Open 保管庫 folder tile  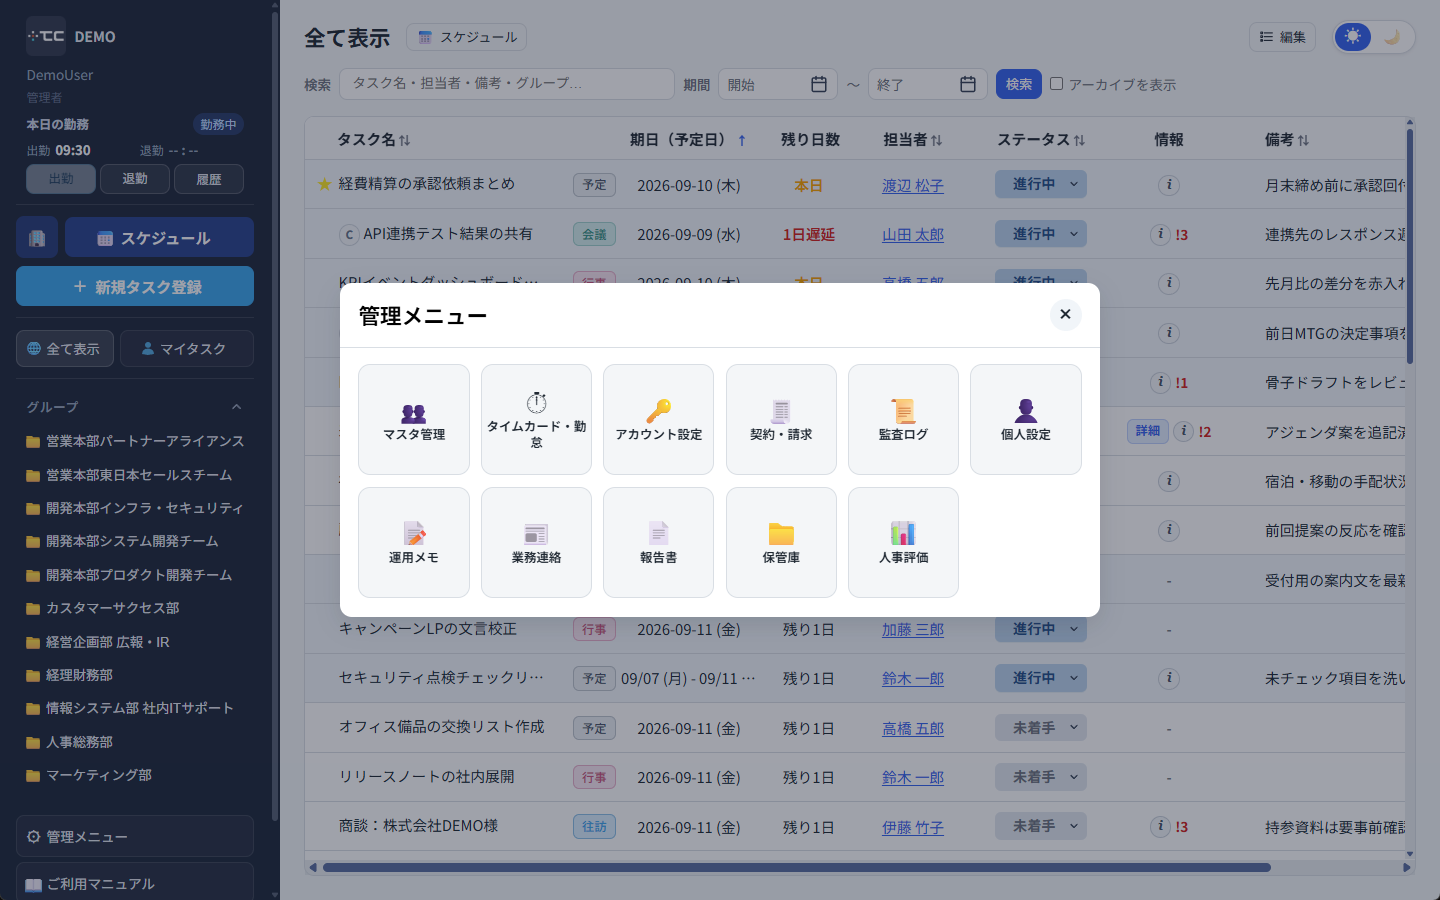pos(781,543)
